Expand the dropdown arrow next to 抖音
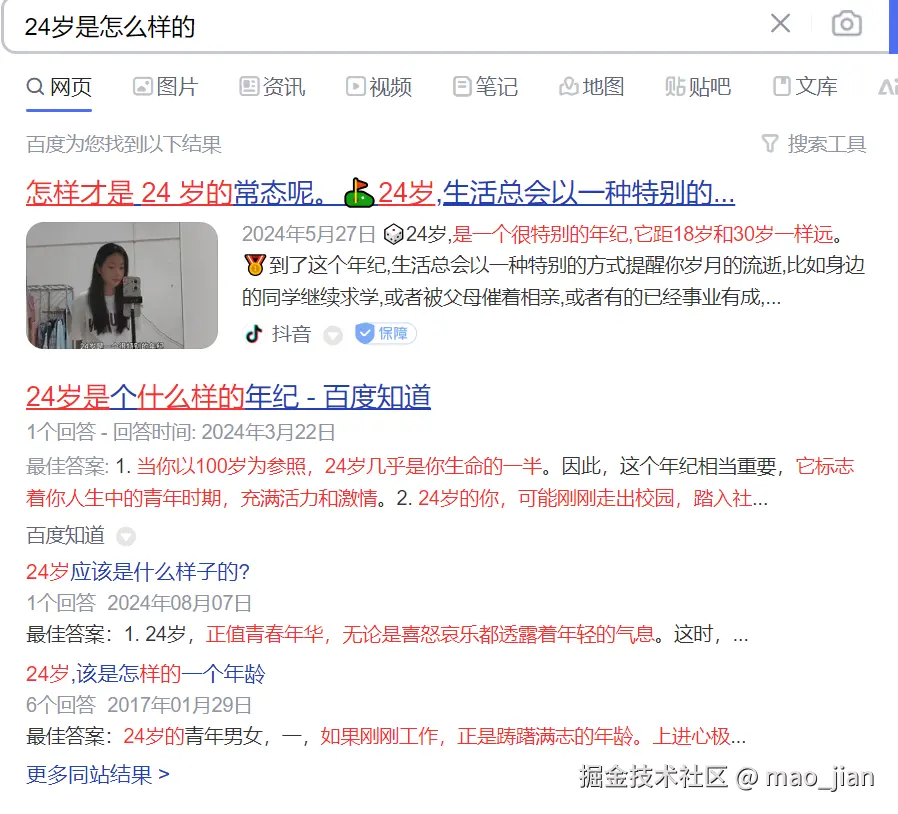898x814 pixels. click(x=333, y=335)
